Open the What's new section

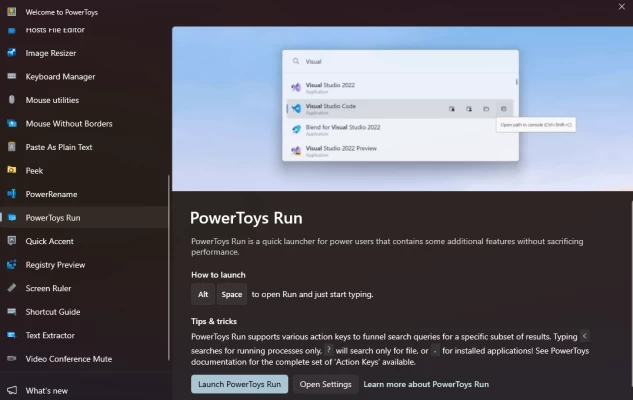pyautogui.click(x=46, y=390)
